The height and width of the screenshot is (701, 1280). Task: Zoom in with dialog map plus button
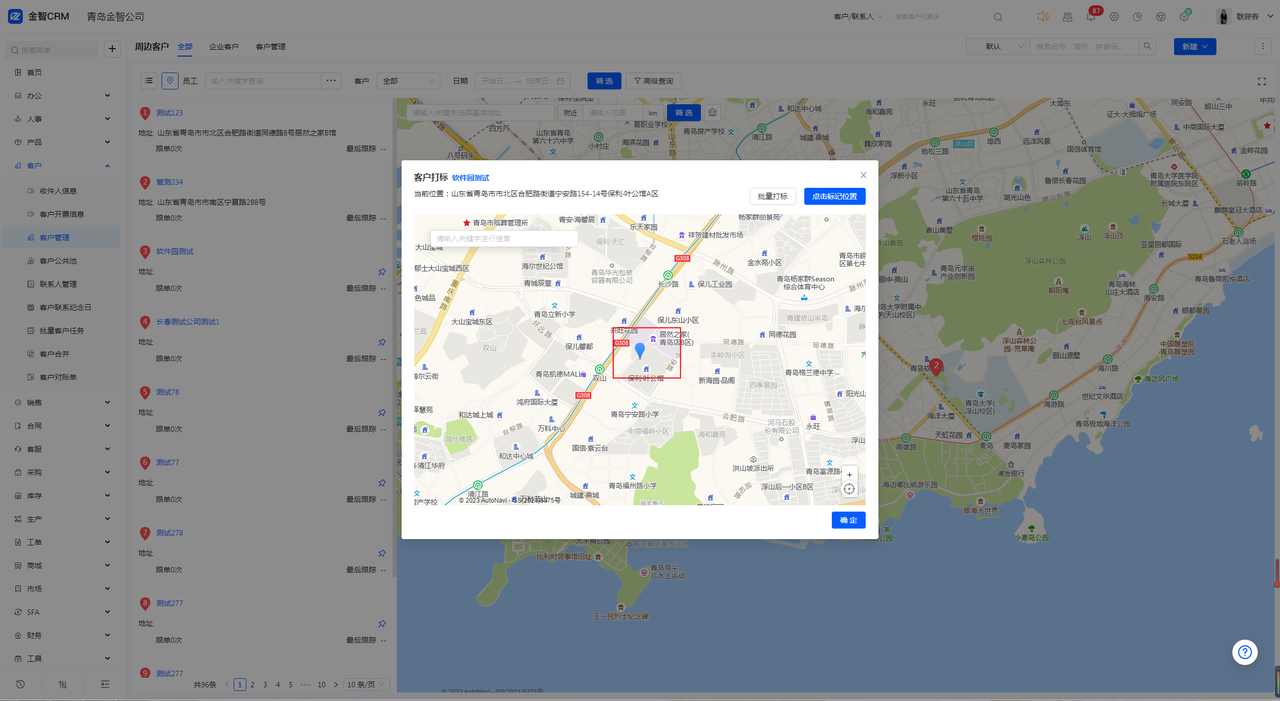849,475
